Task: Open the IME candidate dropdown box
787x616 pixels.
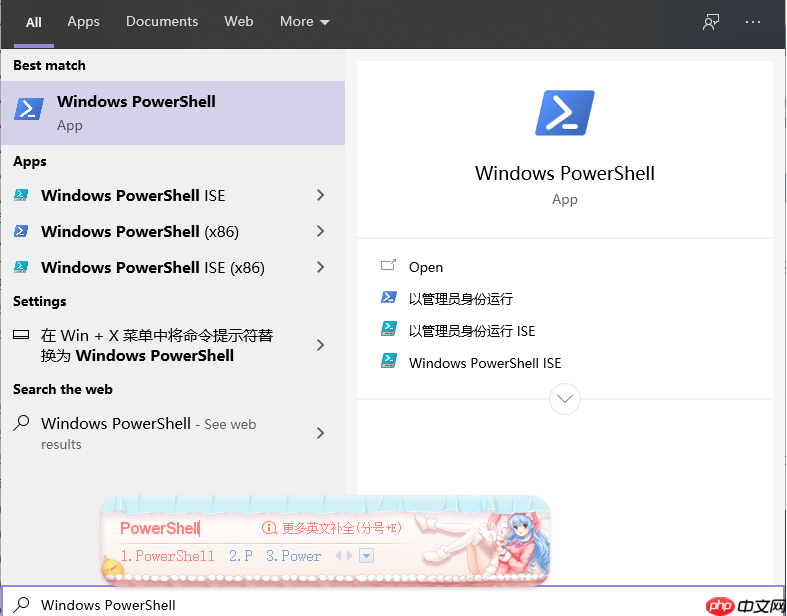Action: pyautogui.click(x=366, y=556)
